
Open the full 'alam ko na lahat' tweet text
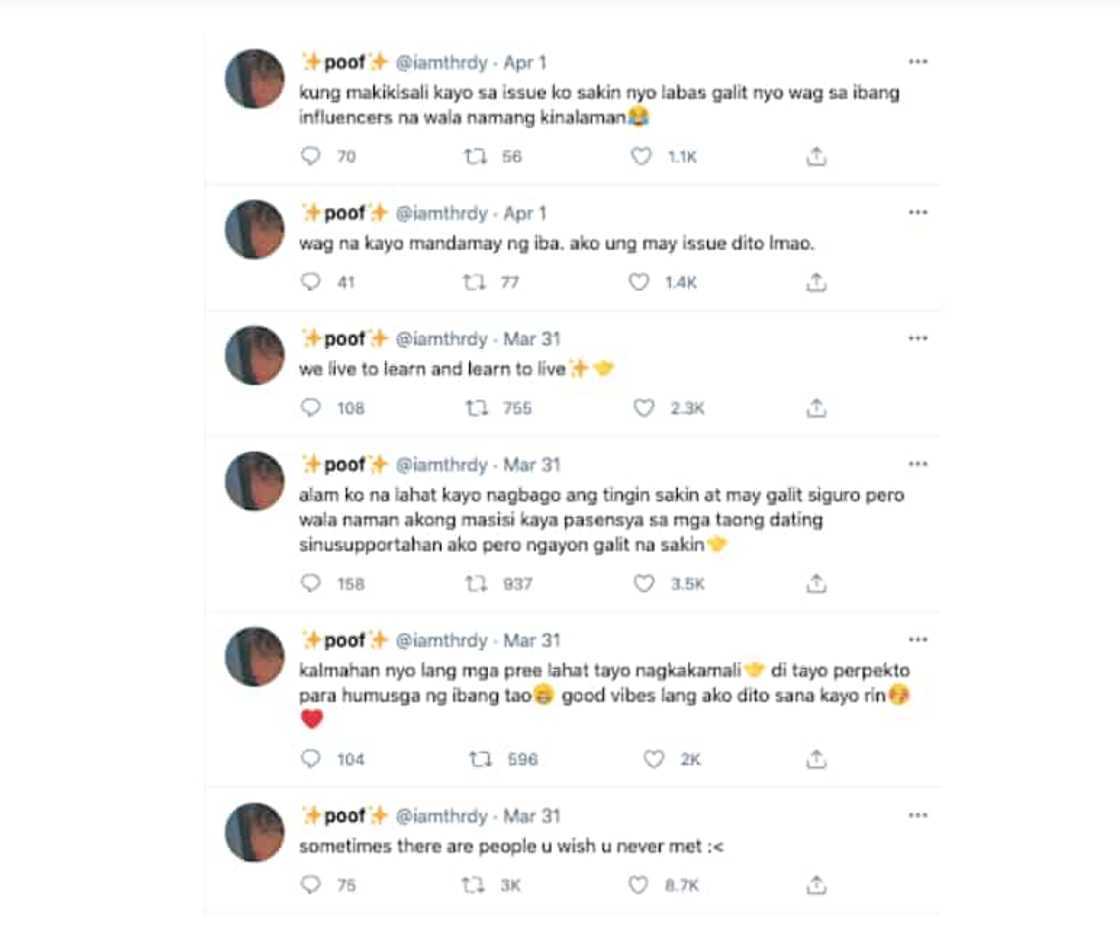click(600, 519)
